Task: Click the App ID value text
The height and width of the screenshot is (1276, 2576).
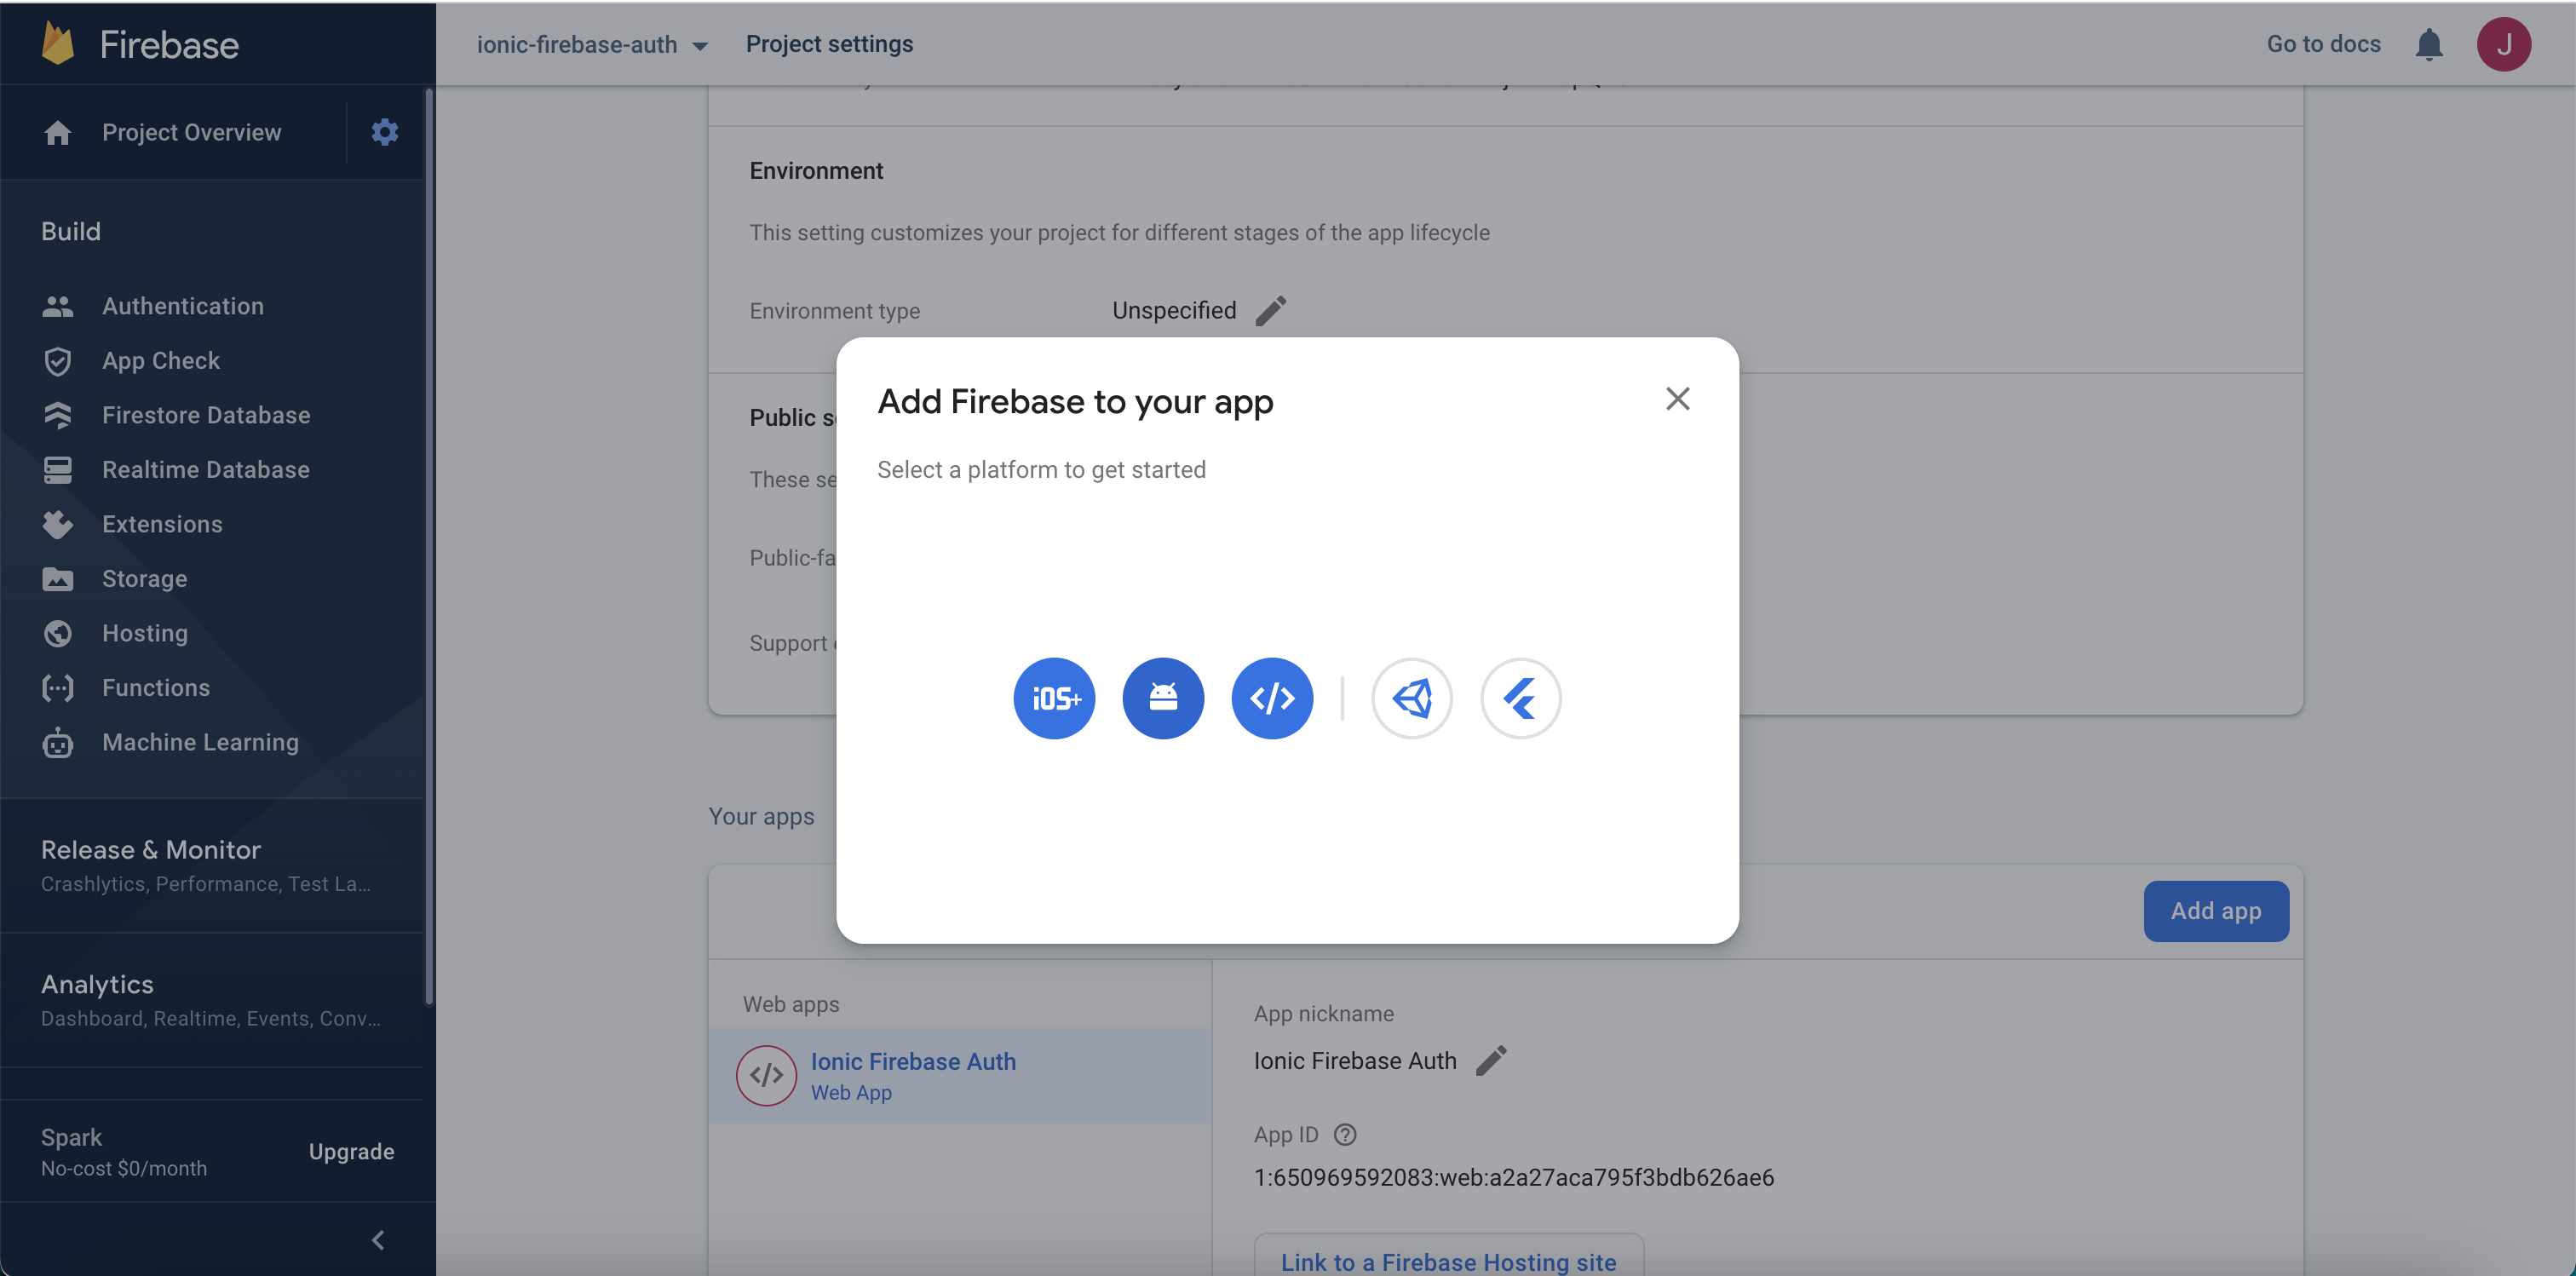Action: (1514, 1178)
